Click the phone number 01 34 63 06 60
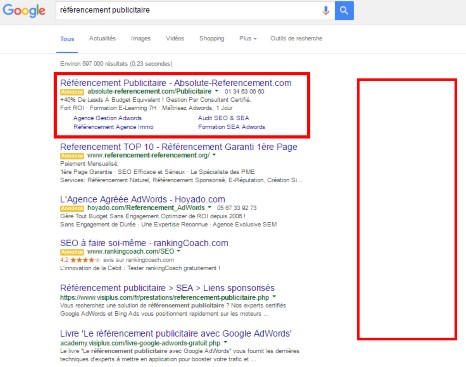This screenshot has width=466, height=367. 244,91
